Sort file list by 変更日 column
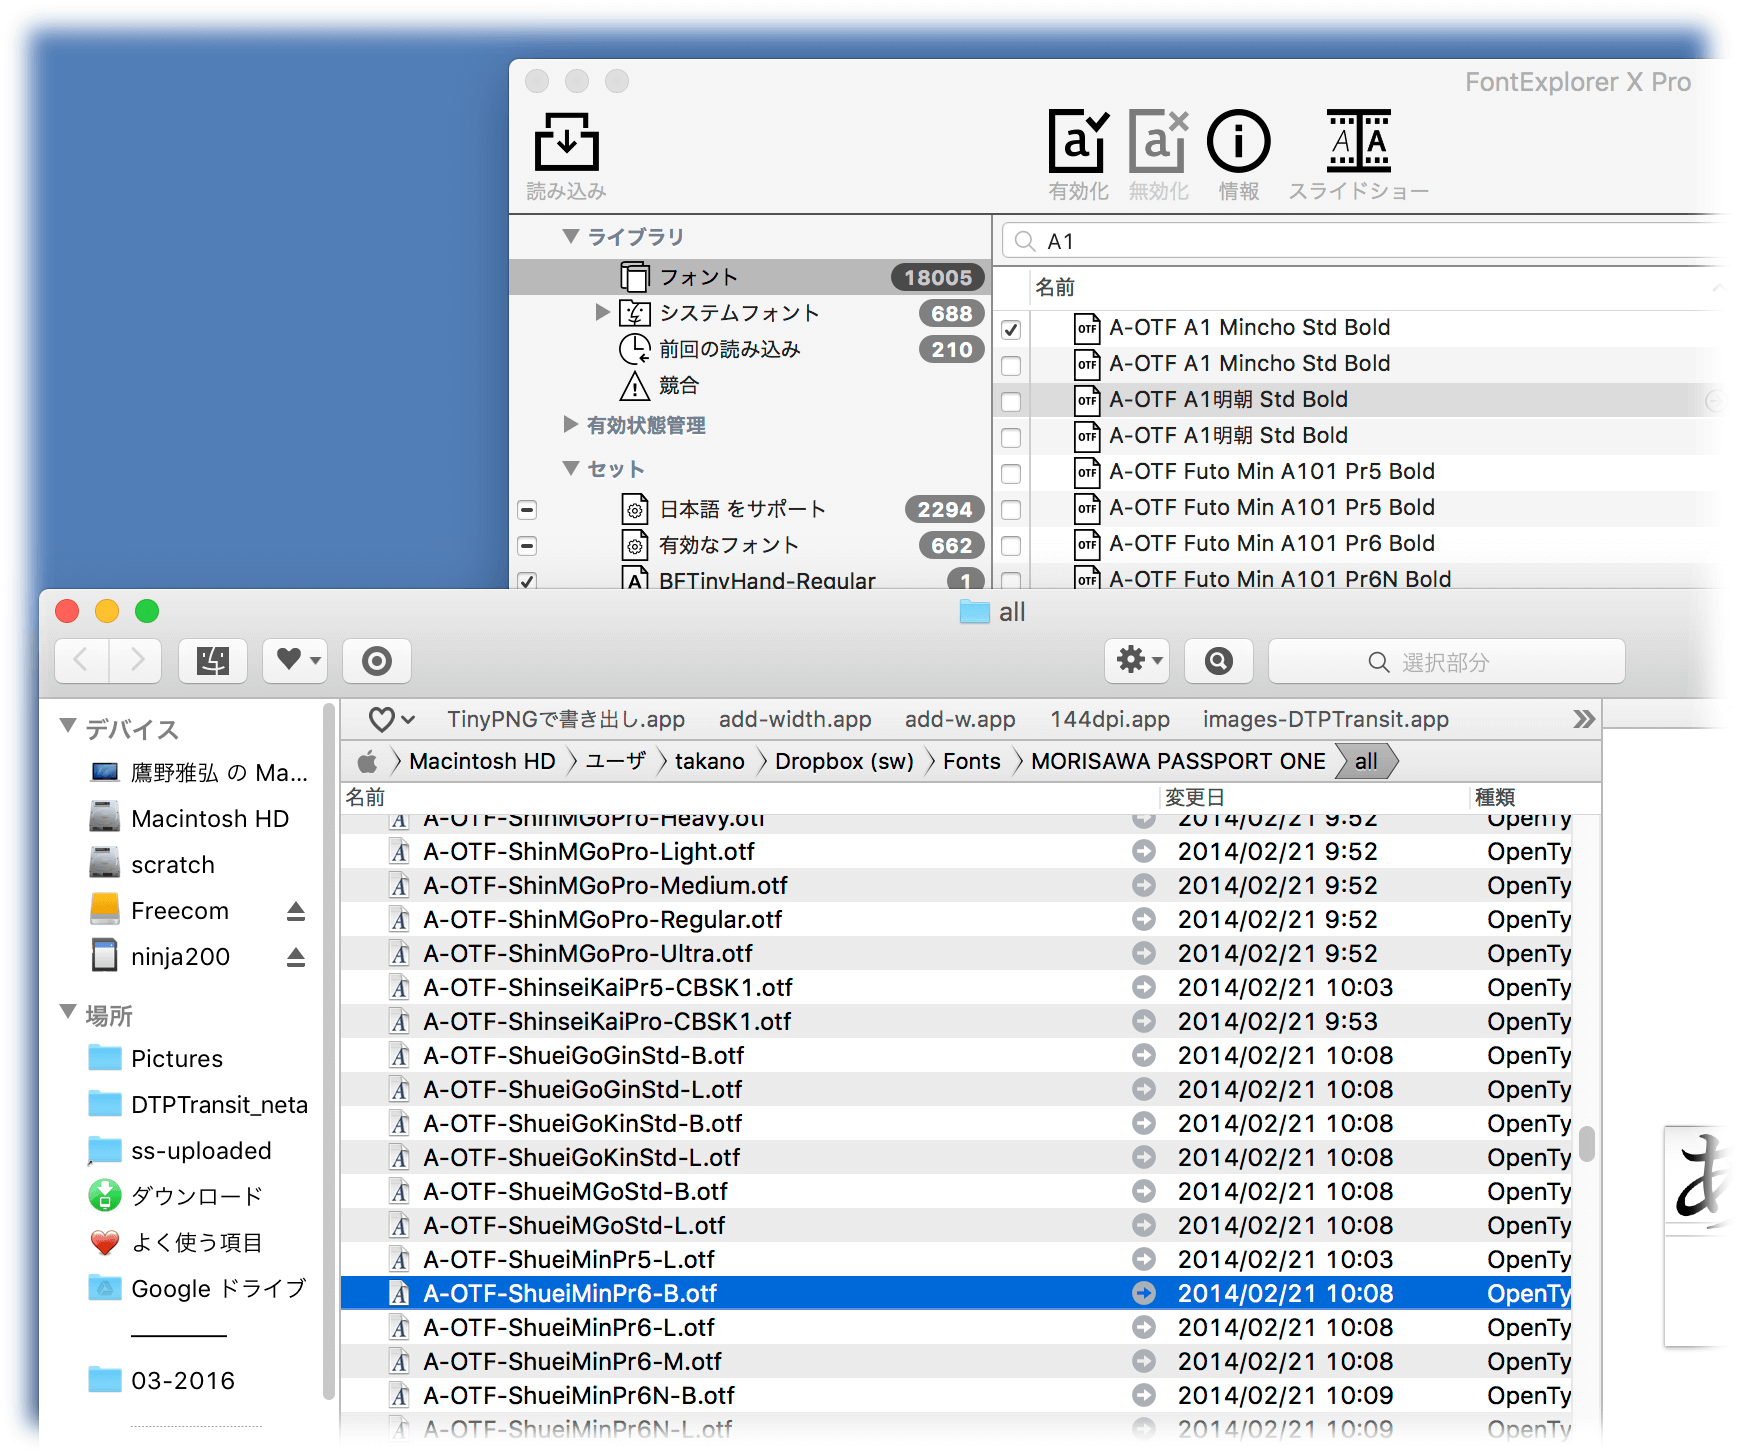The height and width of the screenshot is (1453, 1738). pyautogui.click(x=1194, y=797)
